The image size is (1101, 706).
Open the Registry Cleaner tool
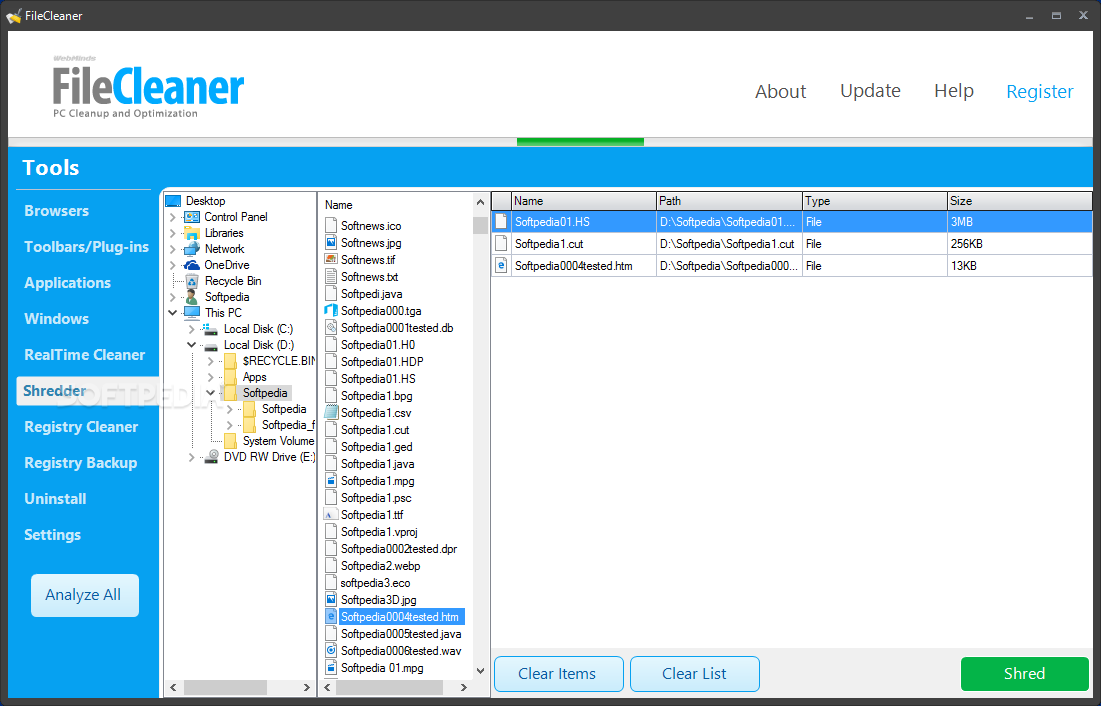point(81,426)
